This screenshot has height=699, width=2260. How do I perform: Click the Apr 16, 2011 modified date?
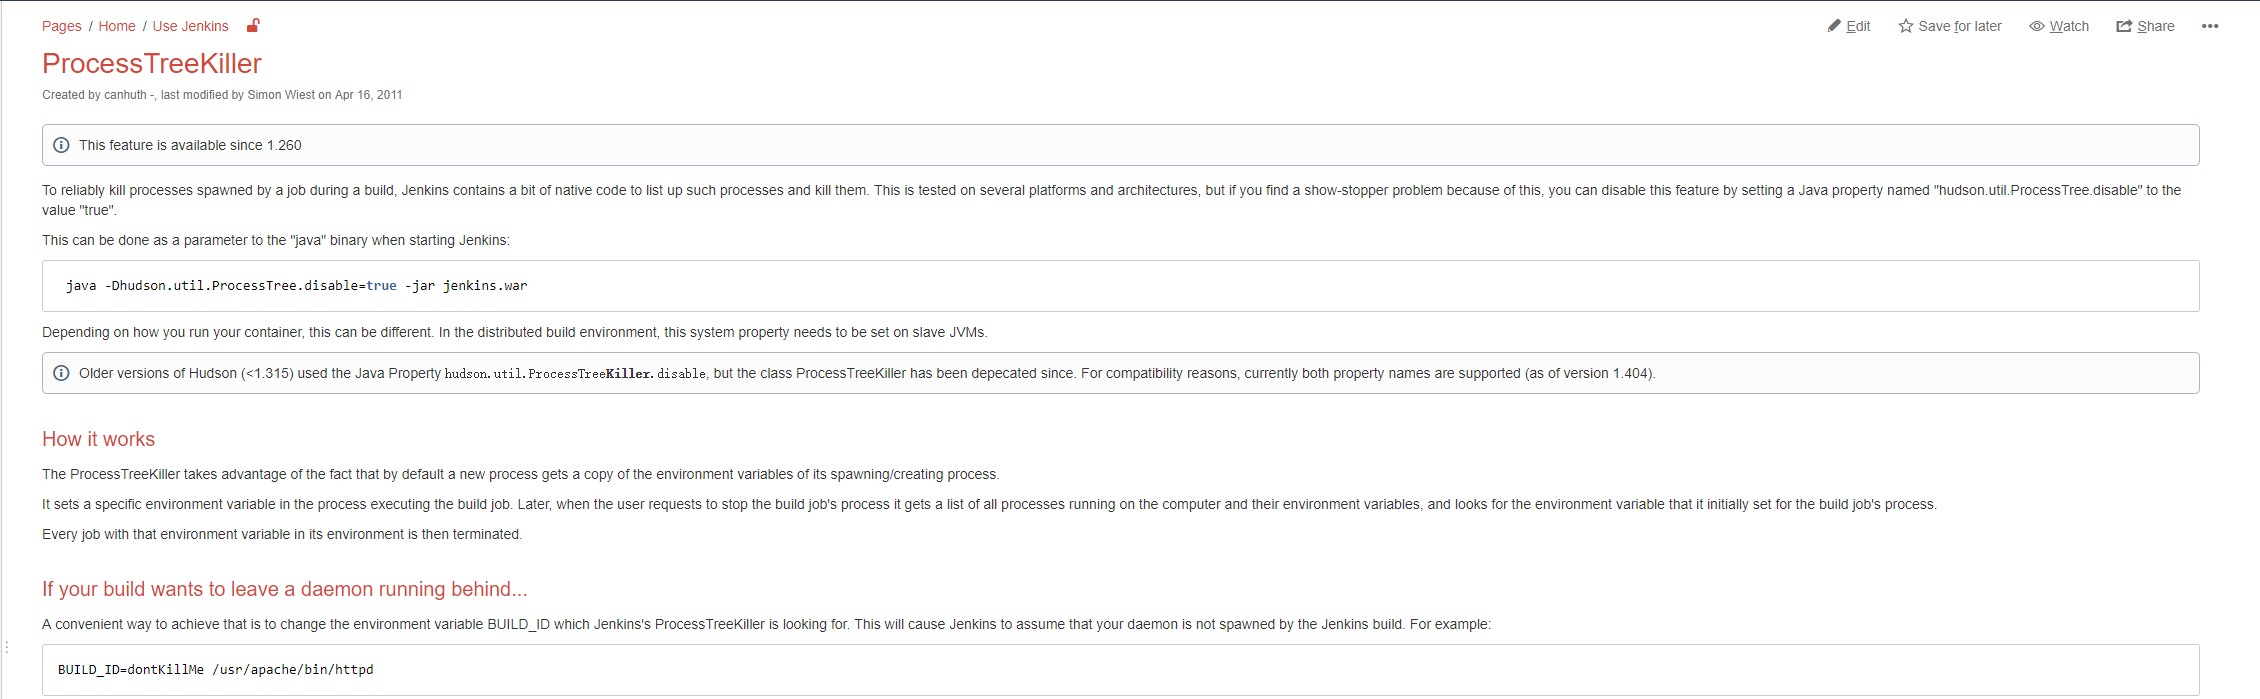pos(368,95)
